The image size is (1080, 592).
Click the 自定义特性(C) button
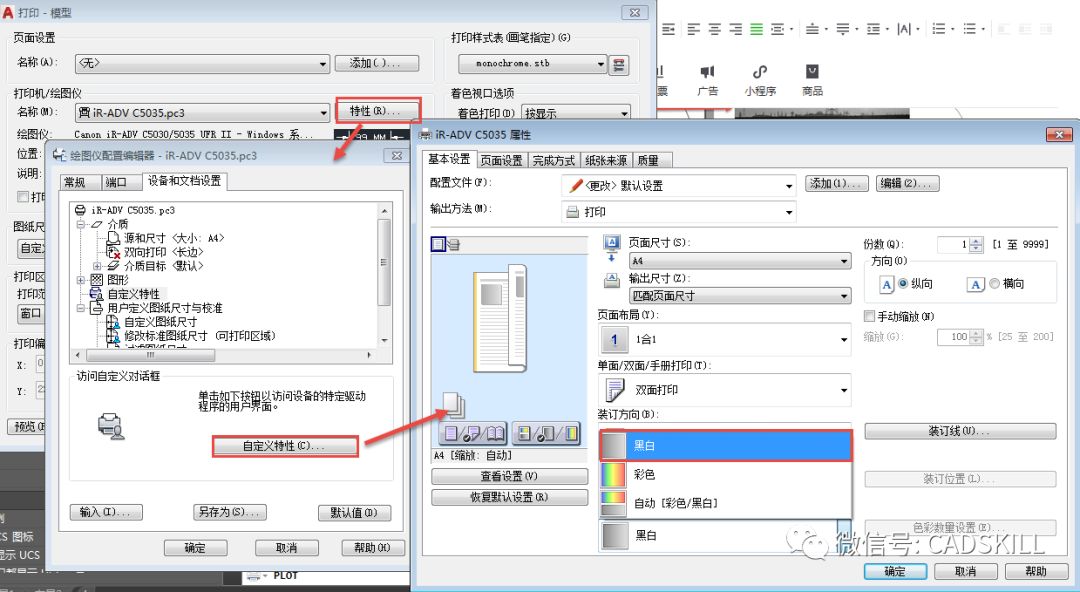point(284,447)
